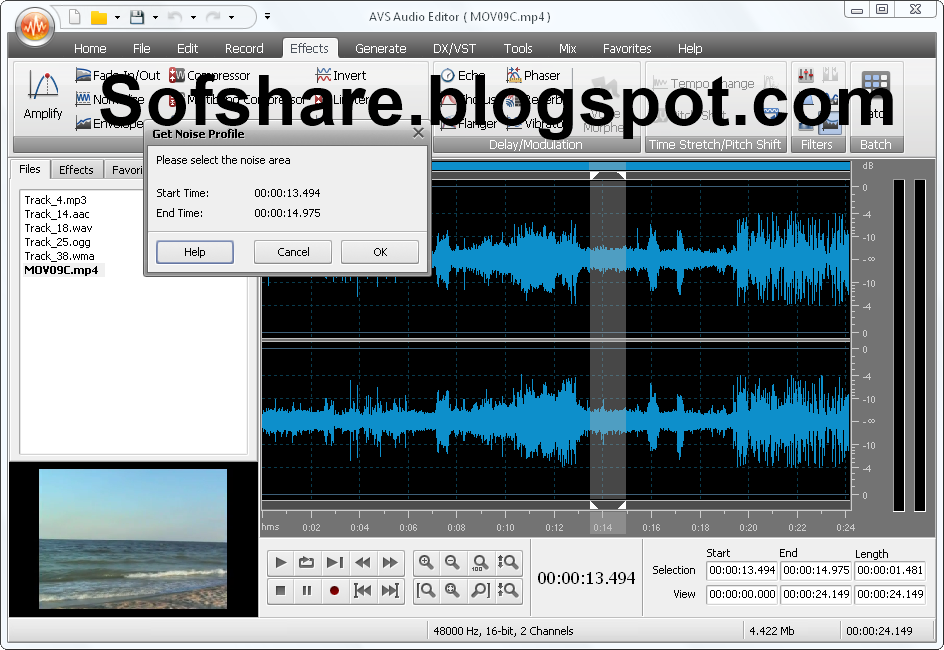Zoom to selection with crosshair magnifier

(452, 590)
